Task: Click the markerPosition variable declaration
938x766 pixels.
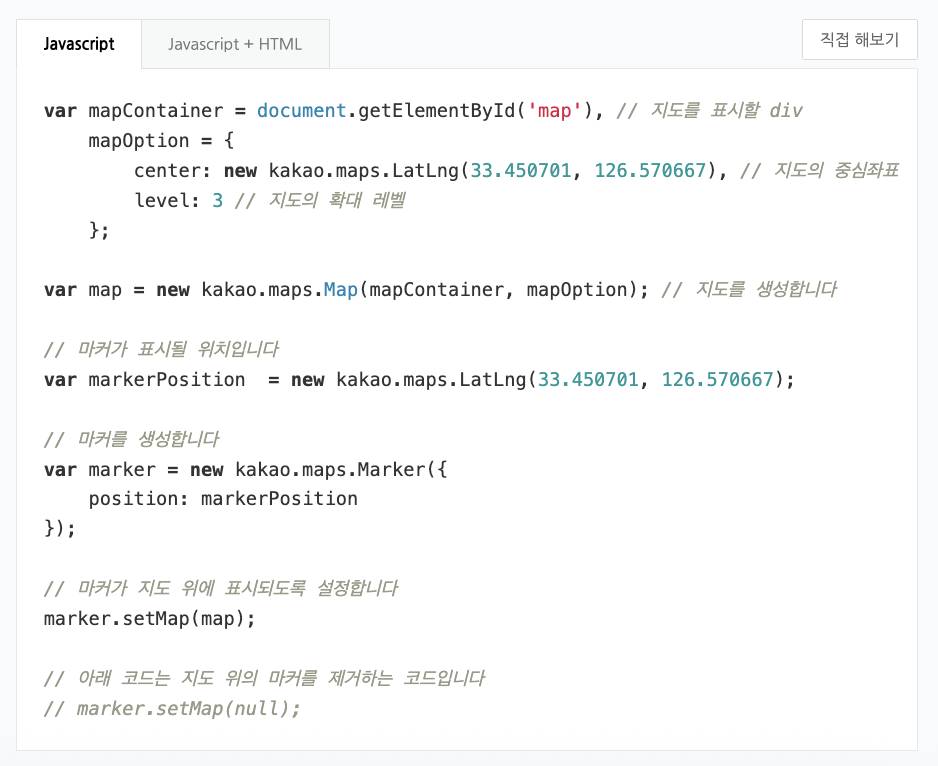Action: pos(145,379)
